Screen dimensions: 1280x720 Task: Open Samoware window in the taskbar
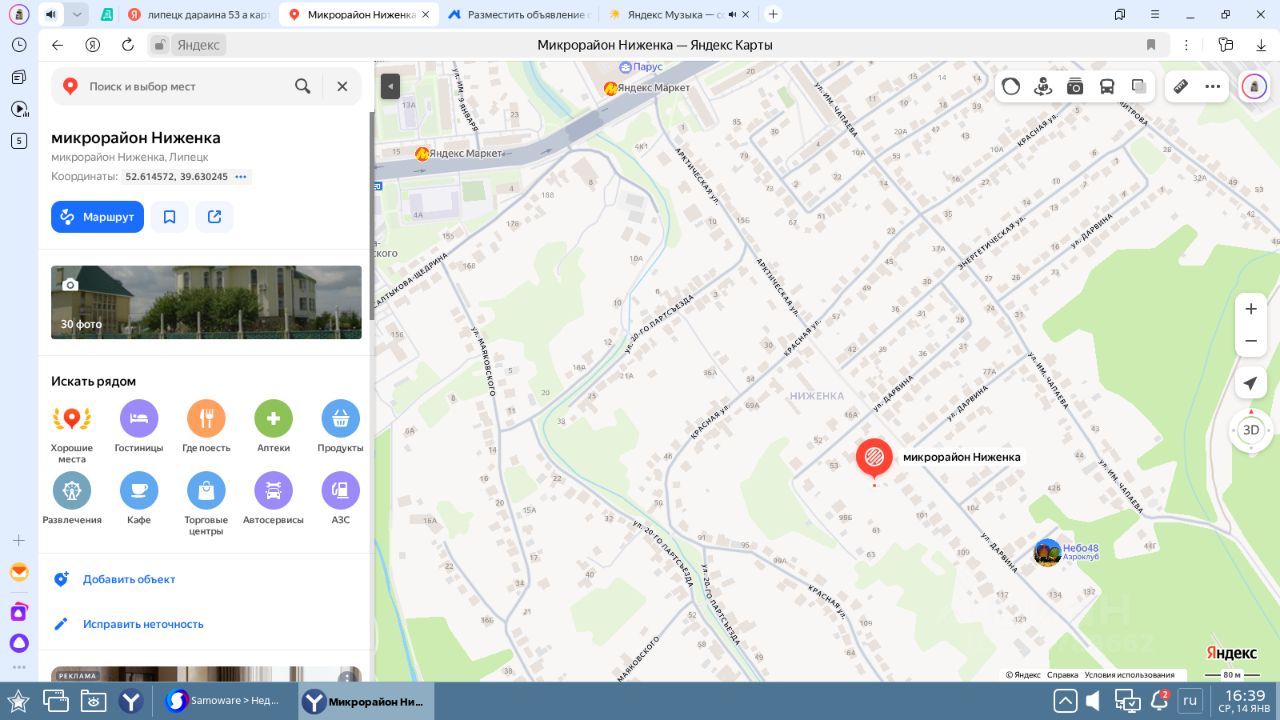click(x=226, y=700)
